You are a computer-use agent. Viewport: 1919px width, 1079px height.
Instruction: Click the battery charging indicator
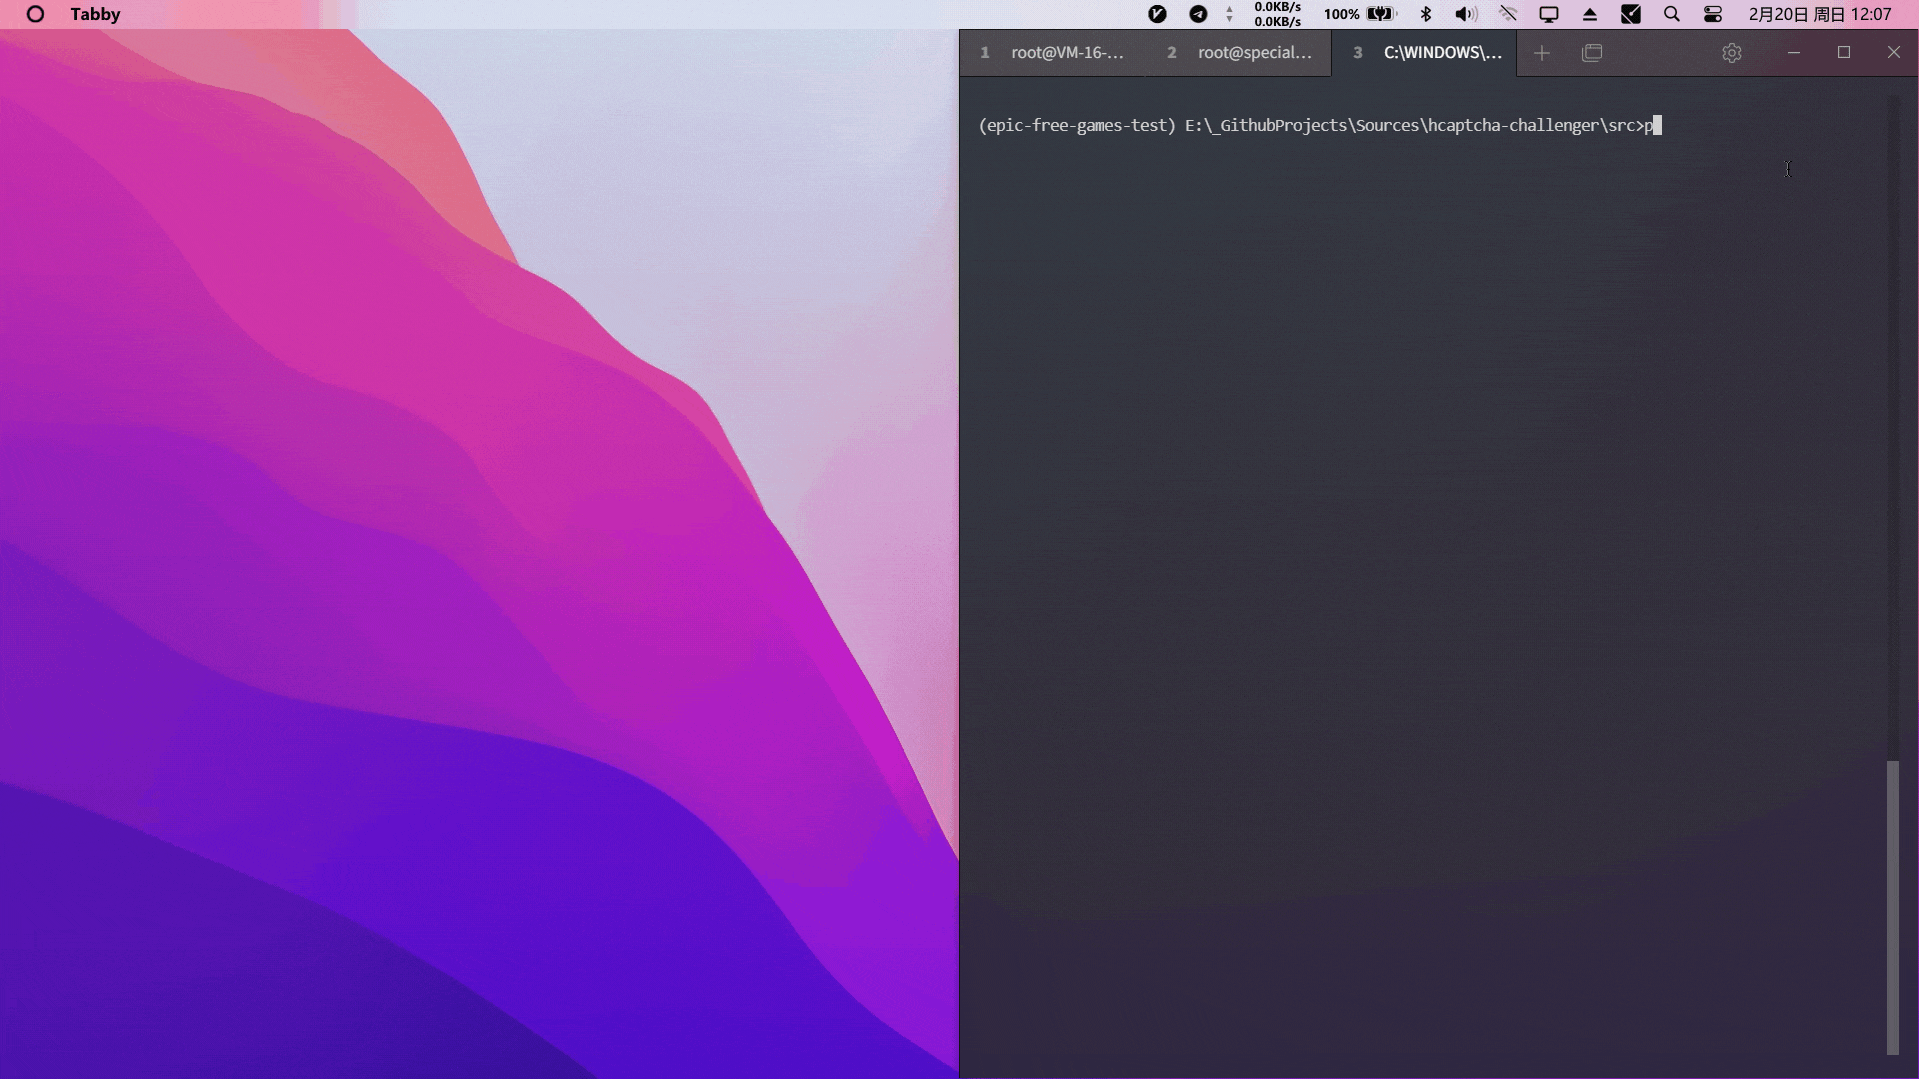tap(1381, 14)
